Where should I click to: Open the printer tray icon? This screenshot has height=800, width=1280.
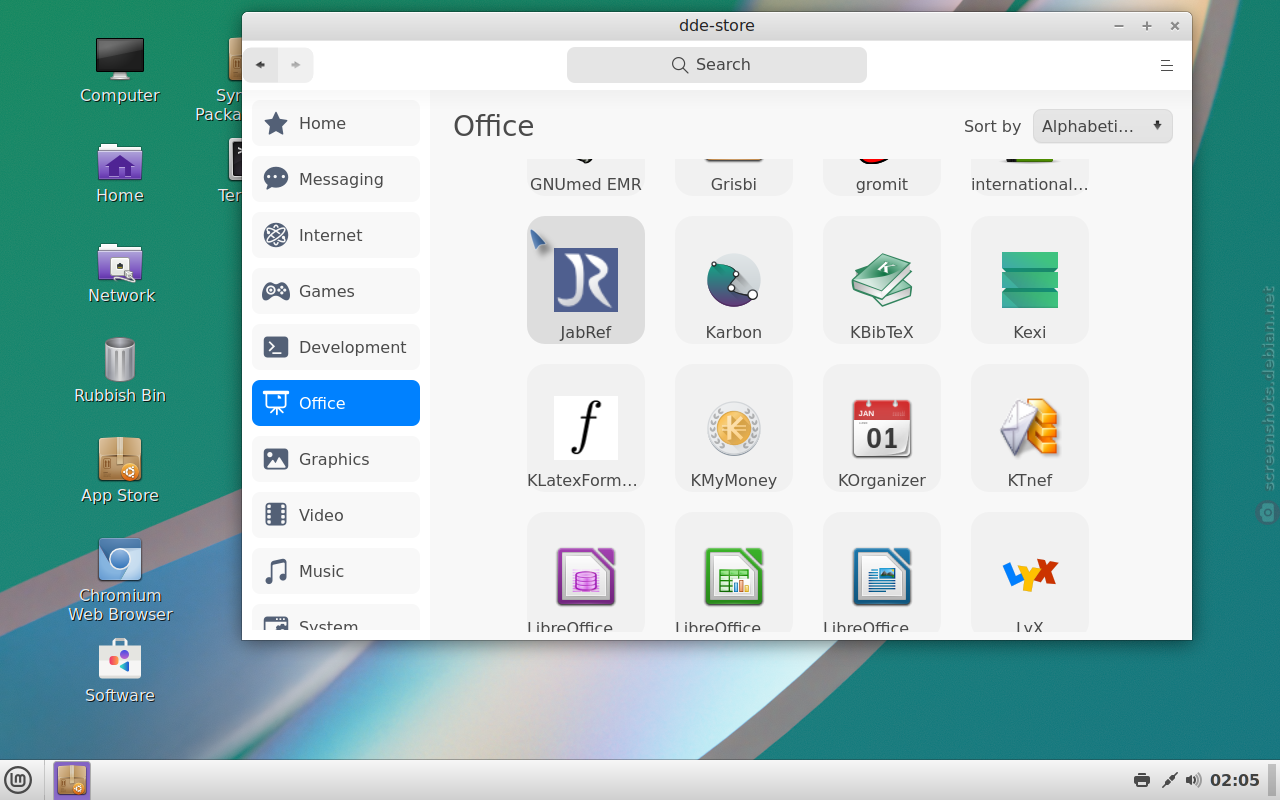1142,780
